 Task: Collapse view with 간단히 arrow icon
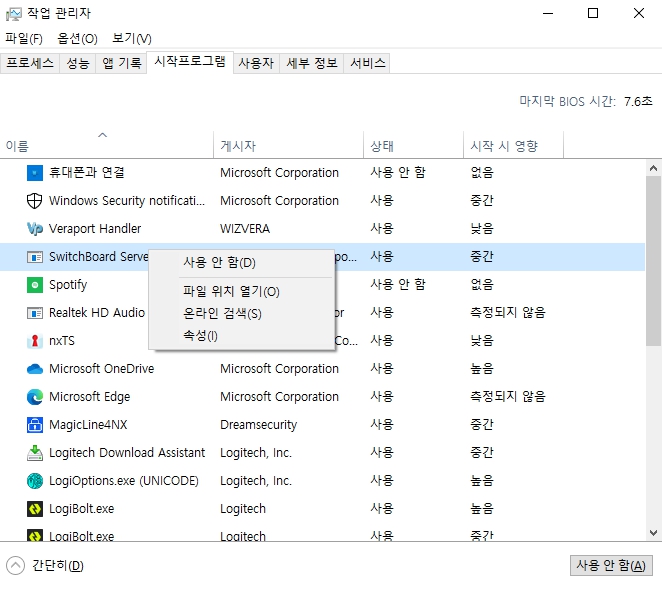point(16,565)
